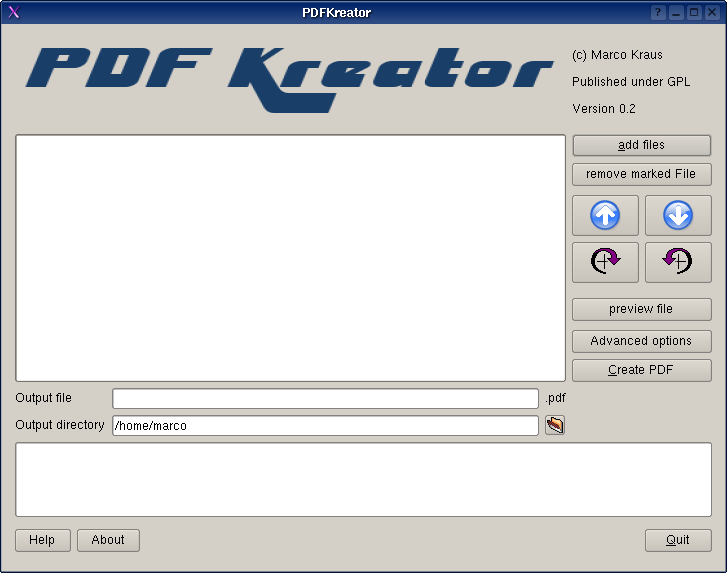Open the preview file button
Viewport: 727px width, 573px height.
pos(642,309)
